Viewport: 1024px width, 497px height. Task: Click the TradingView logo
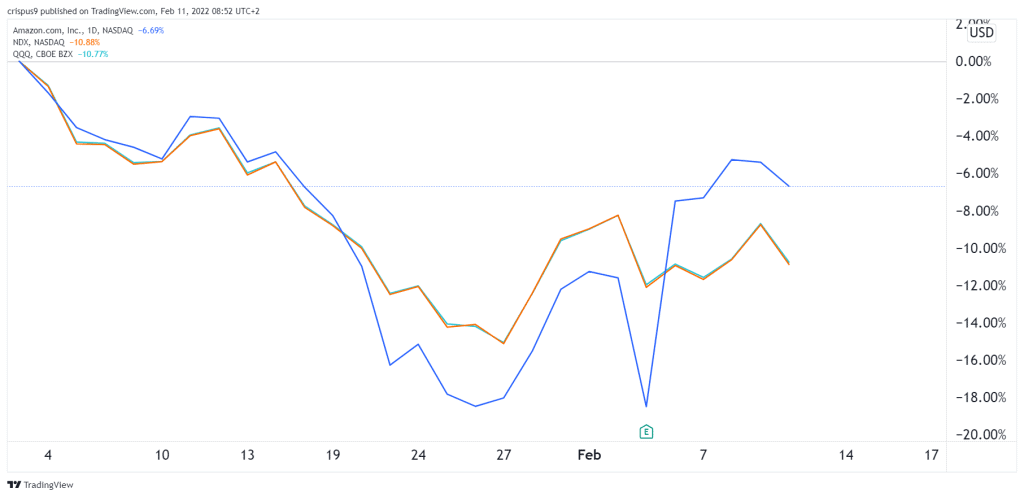(36, 484)
